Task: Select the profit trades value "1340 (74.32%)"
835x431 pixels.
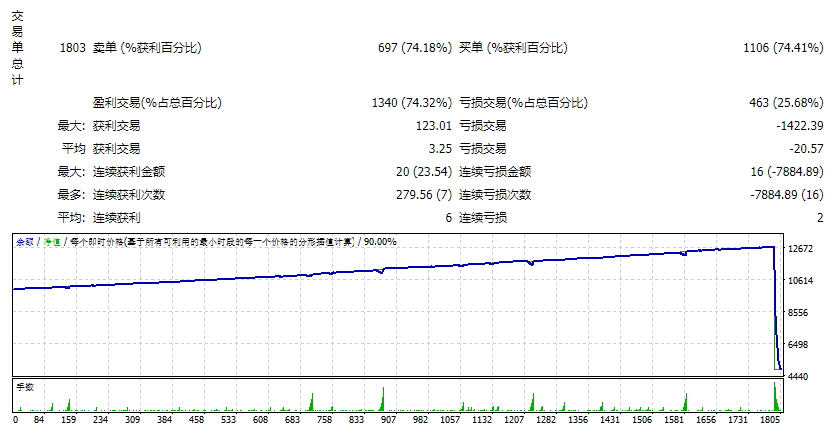Action: tap(412, 103)
